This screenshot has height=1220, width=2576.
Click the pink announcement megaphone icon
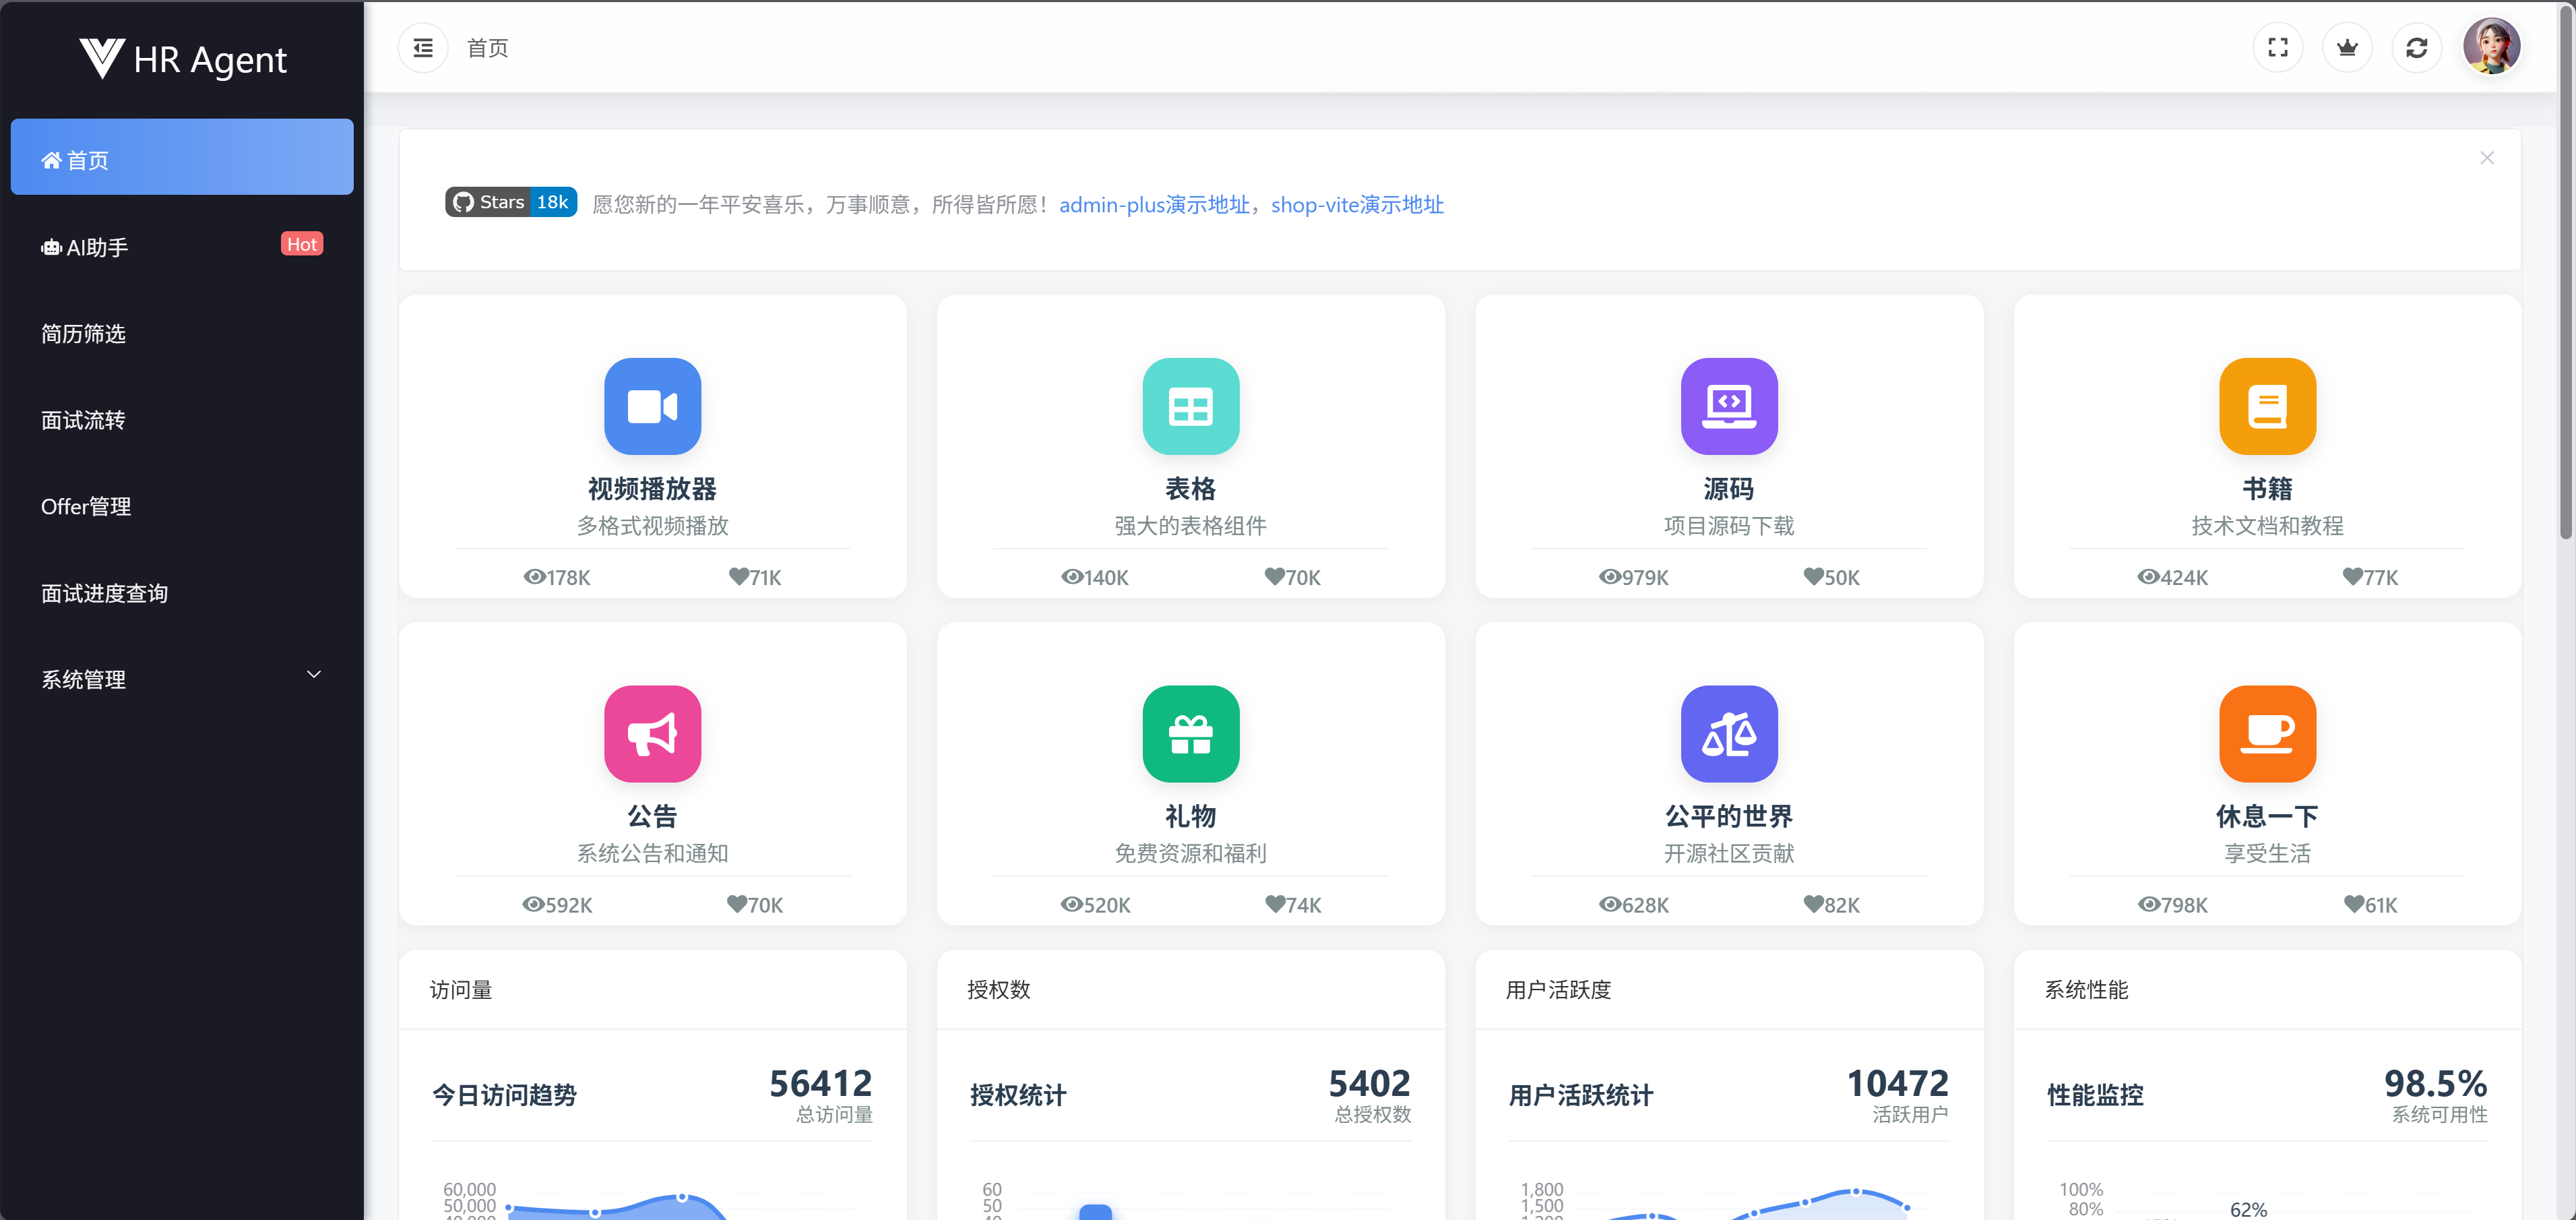(x=652, y=733)
